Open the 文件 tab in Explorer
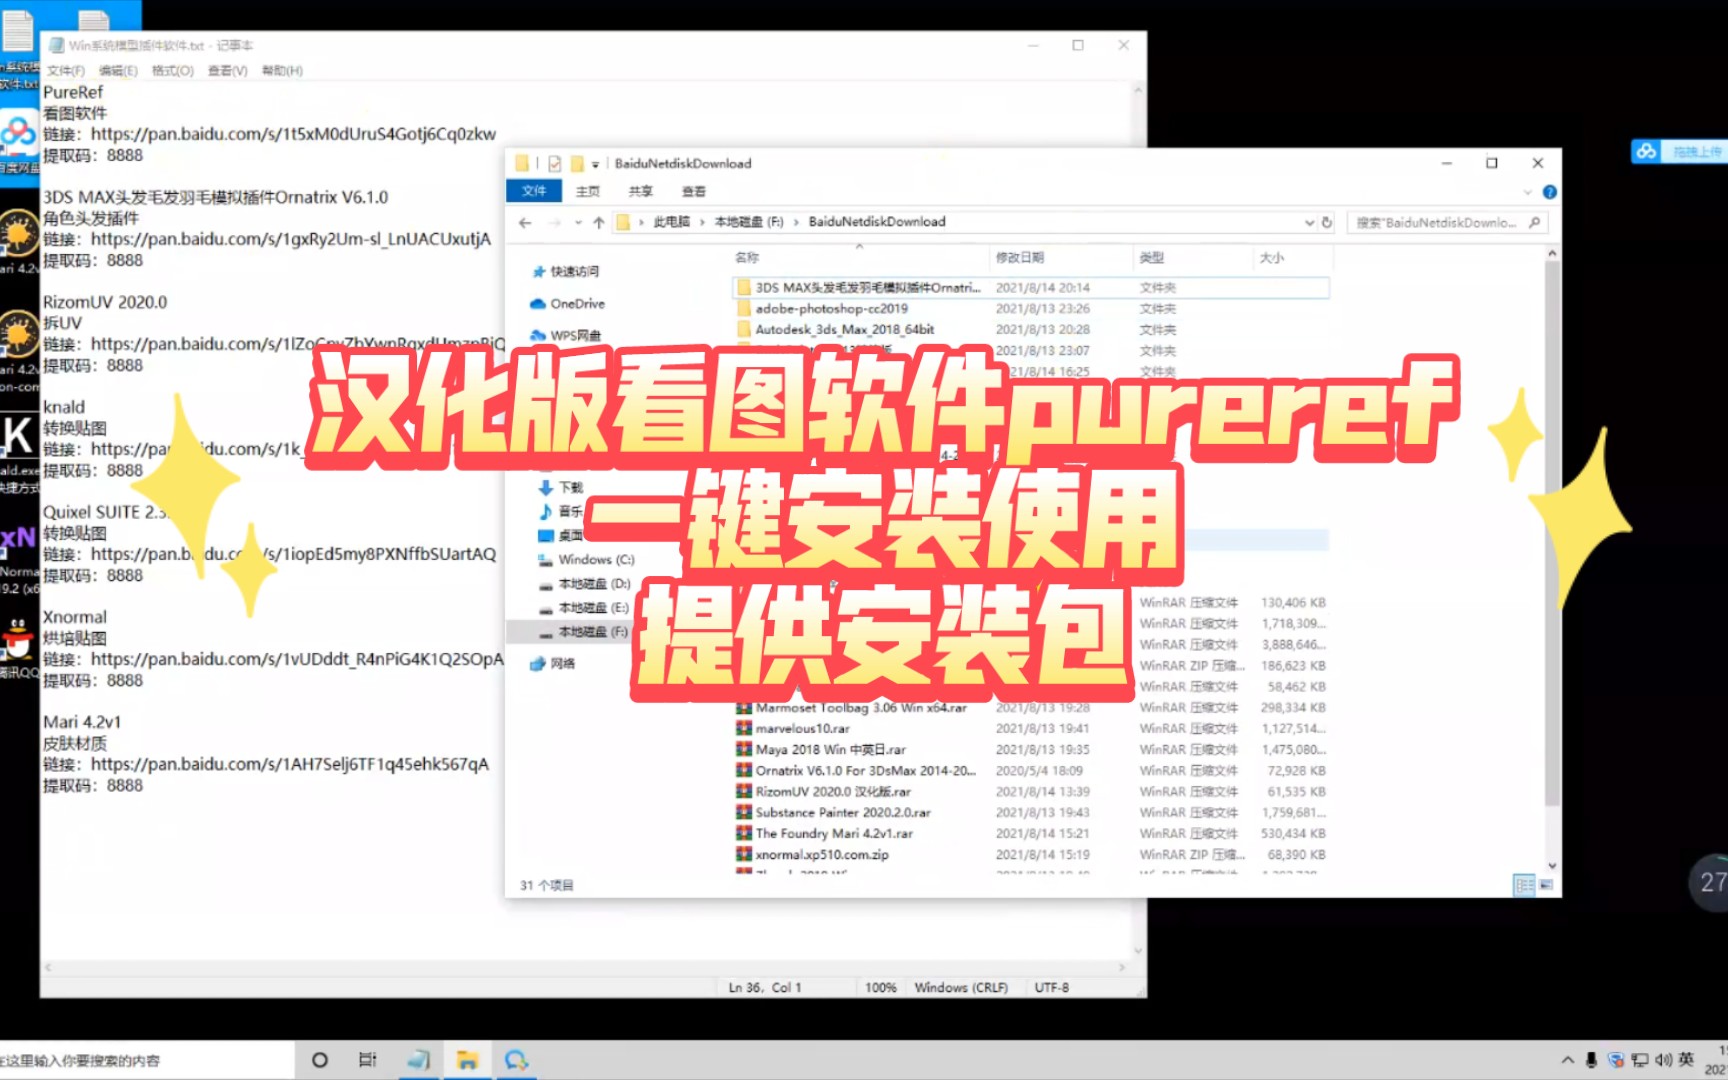This screenshot has width=1728, height=1080. (x=534, y=191)
